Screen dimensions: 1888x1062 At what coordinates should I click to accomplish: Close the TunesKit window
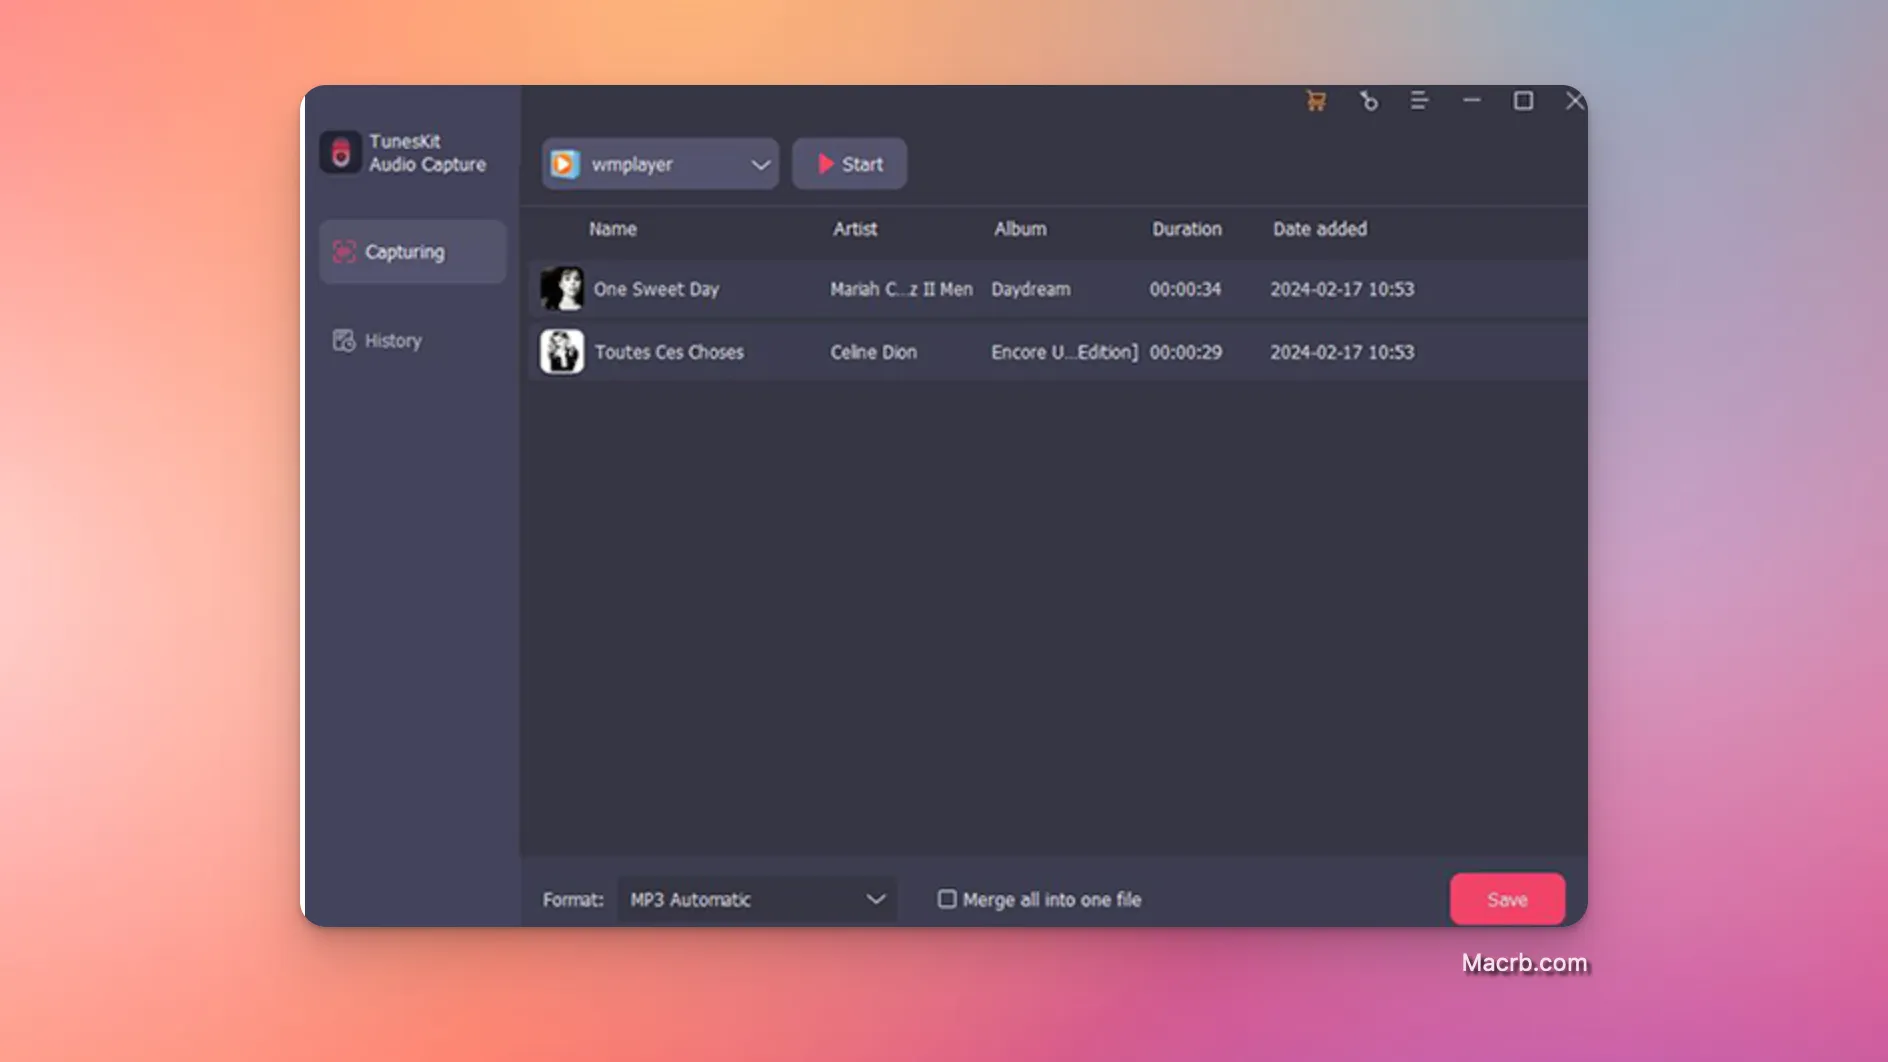[1574, 101]
